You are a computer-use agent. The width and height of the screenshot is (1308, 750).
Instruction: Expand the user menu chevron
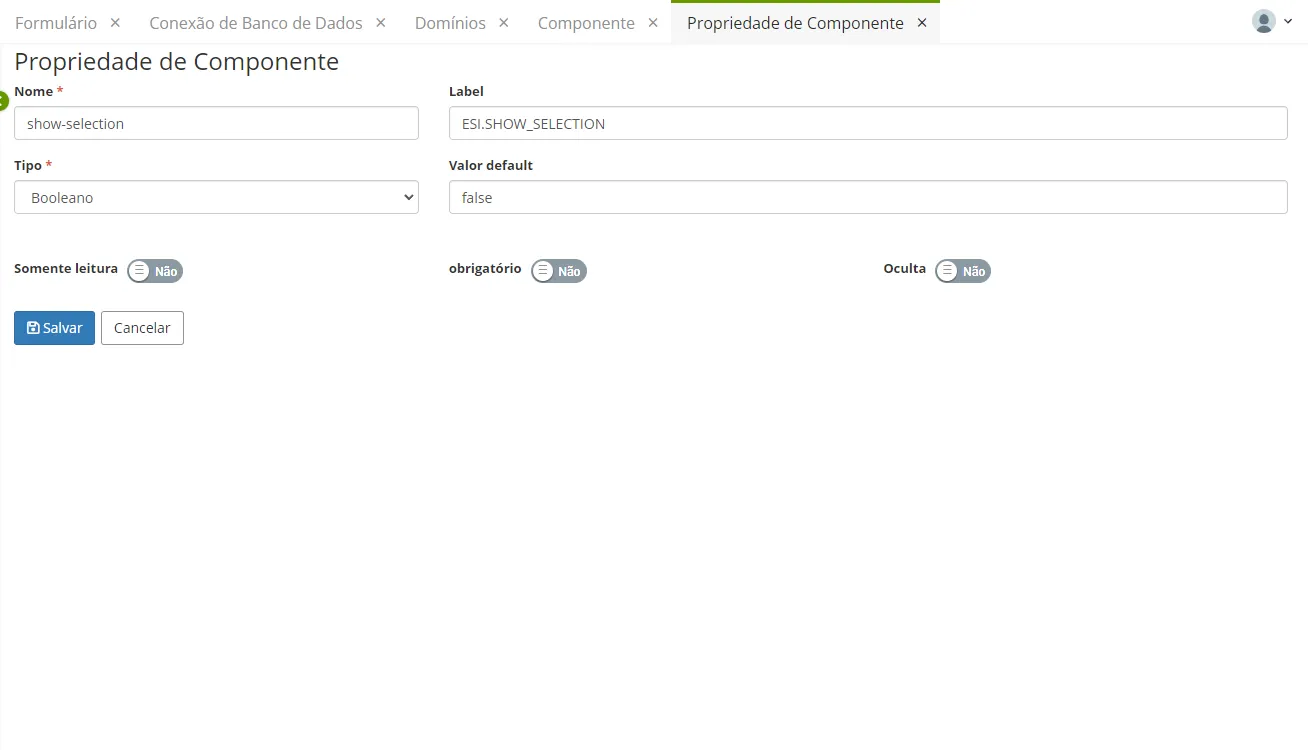coord(1288,22)
